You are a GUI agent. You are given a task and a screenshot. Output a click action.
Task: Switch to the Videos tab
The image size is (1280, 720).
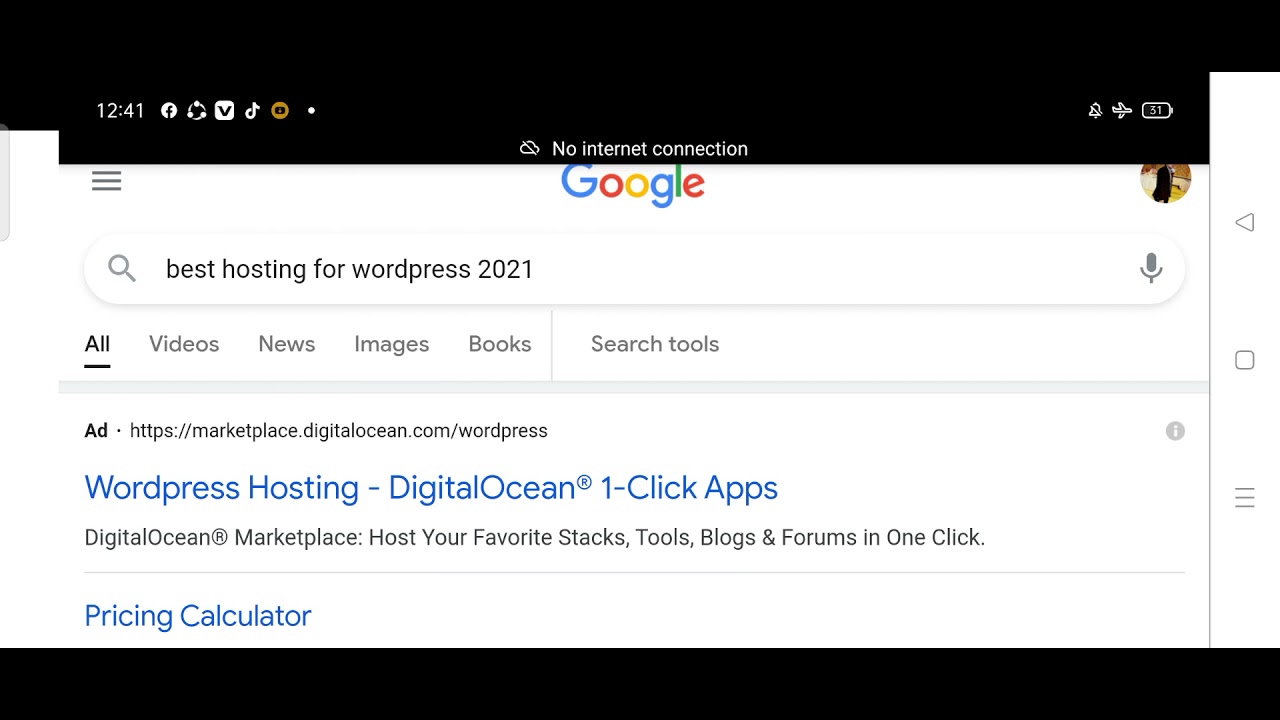184,344
